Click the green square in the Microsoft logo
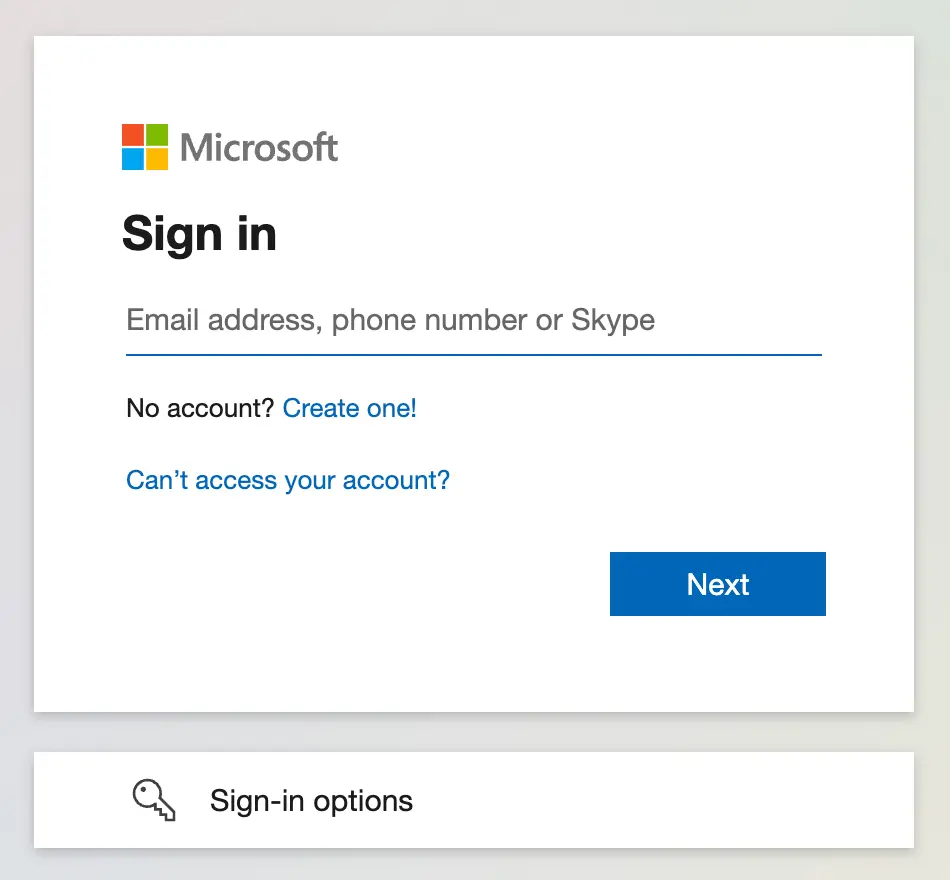The image size is (950, 880). coord(155,134)
